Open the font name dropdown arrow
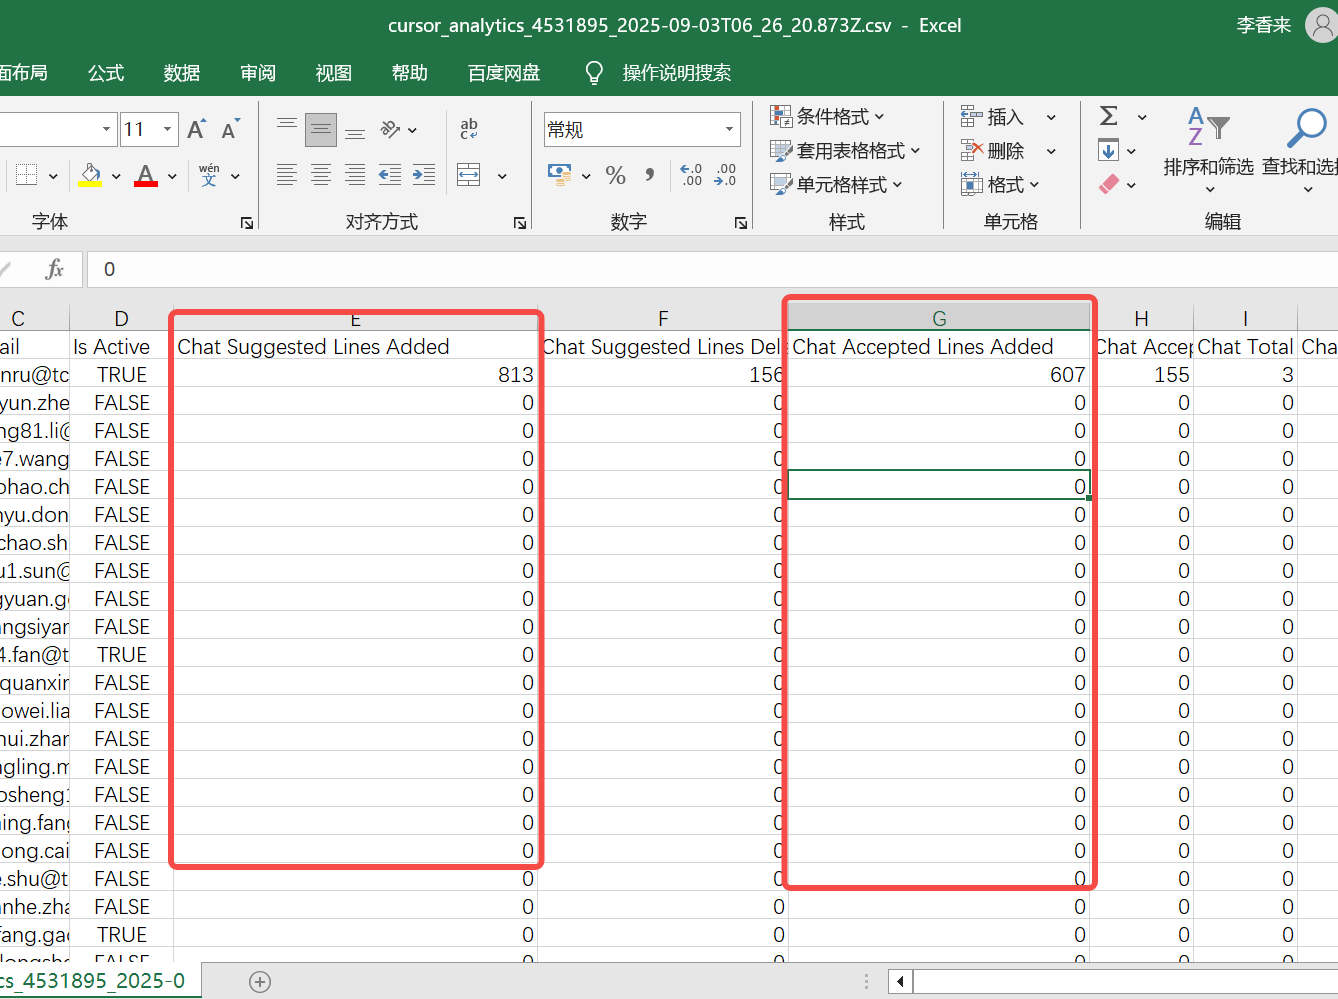 coord(106,129)
